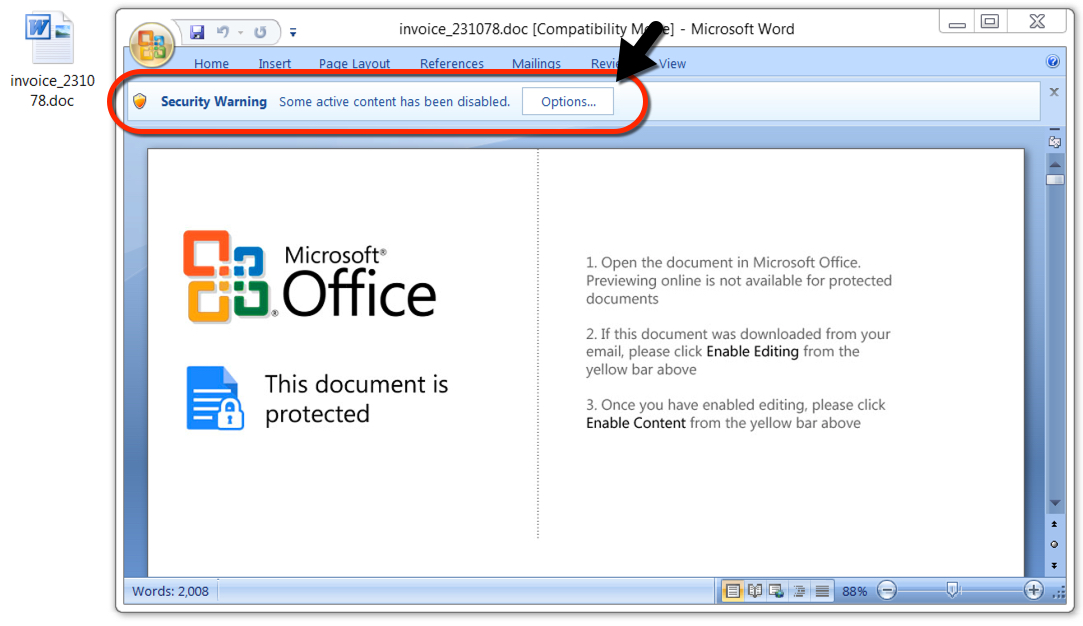Click the Next Page double-arrow button

coord(1054,565)
